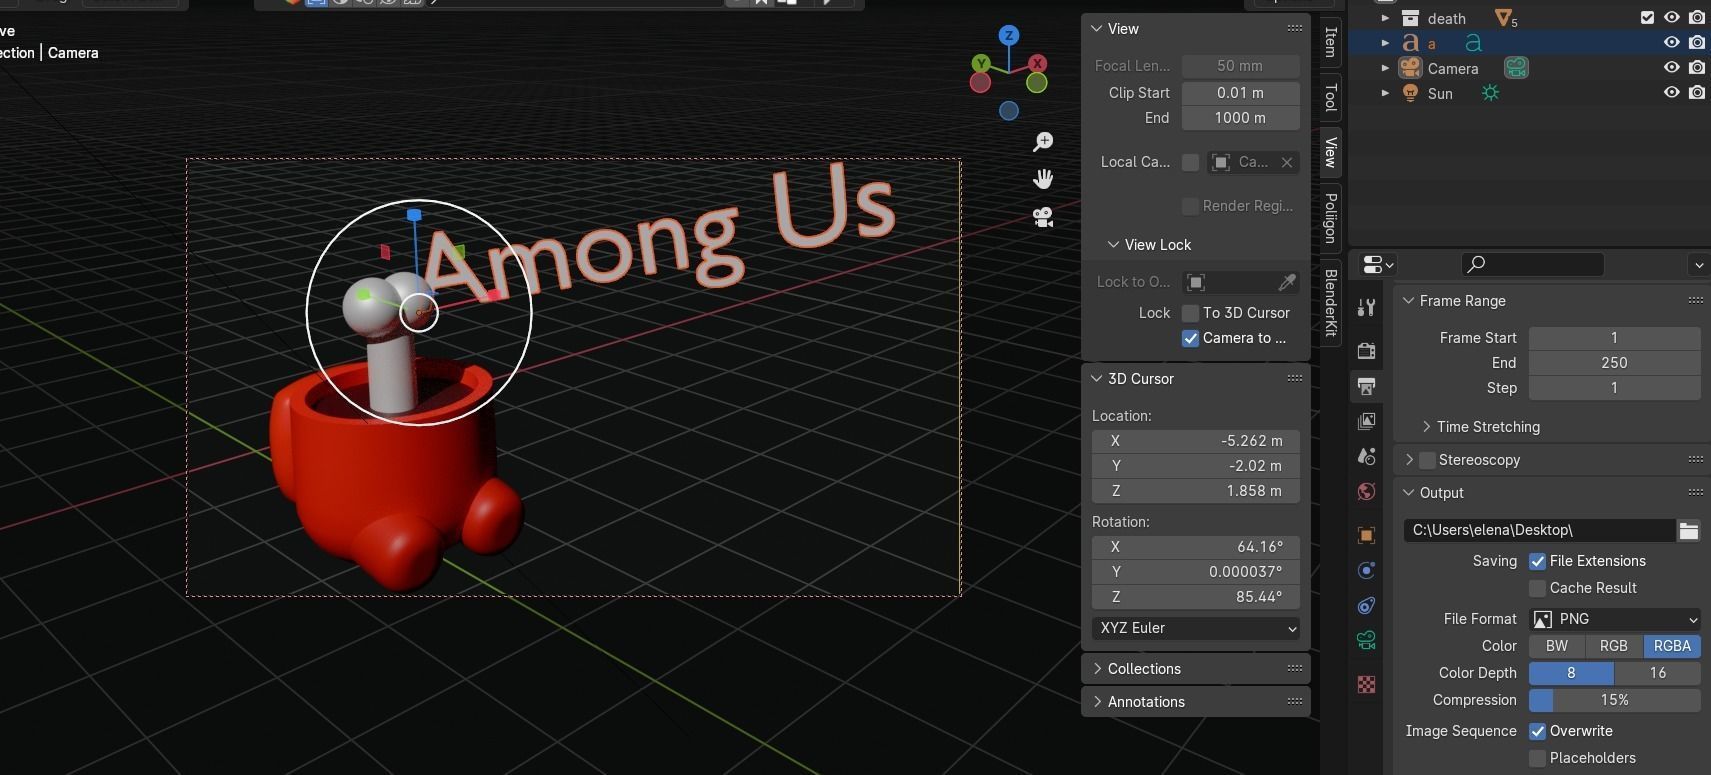
Task: Expand the Camera object tree row
Action: pos(1385,68)
